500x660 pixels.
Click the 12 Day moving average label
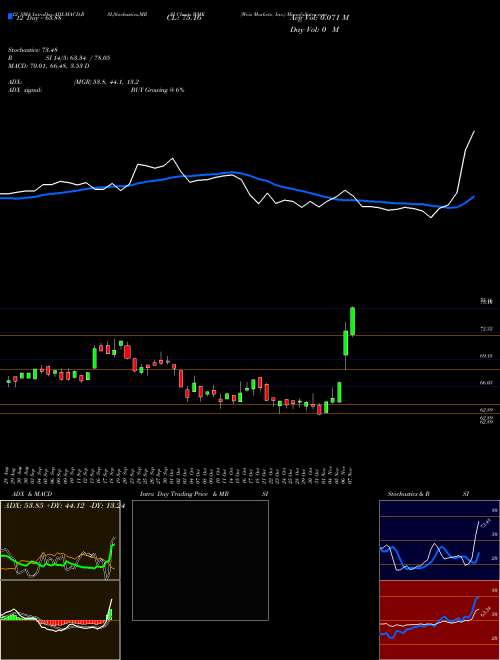tap(39, 18)
